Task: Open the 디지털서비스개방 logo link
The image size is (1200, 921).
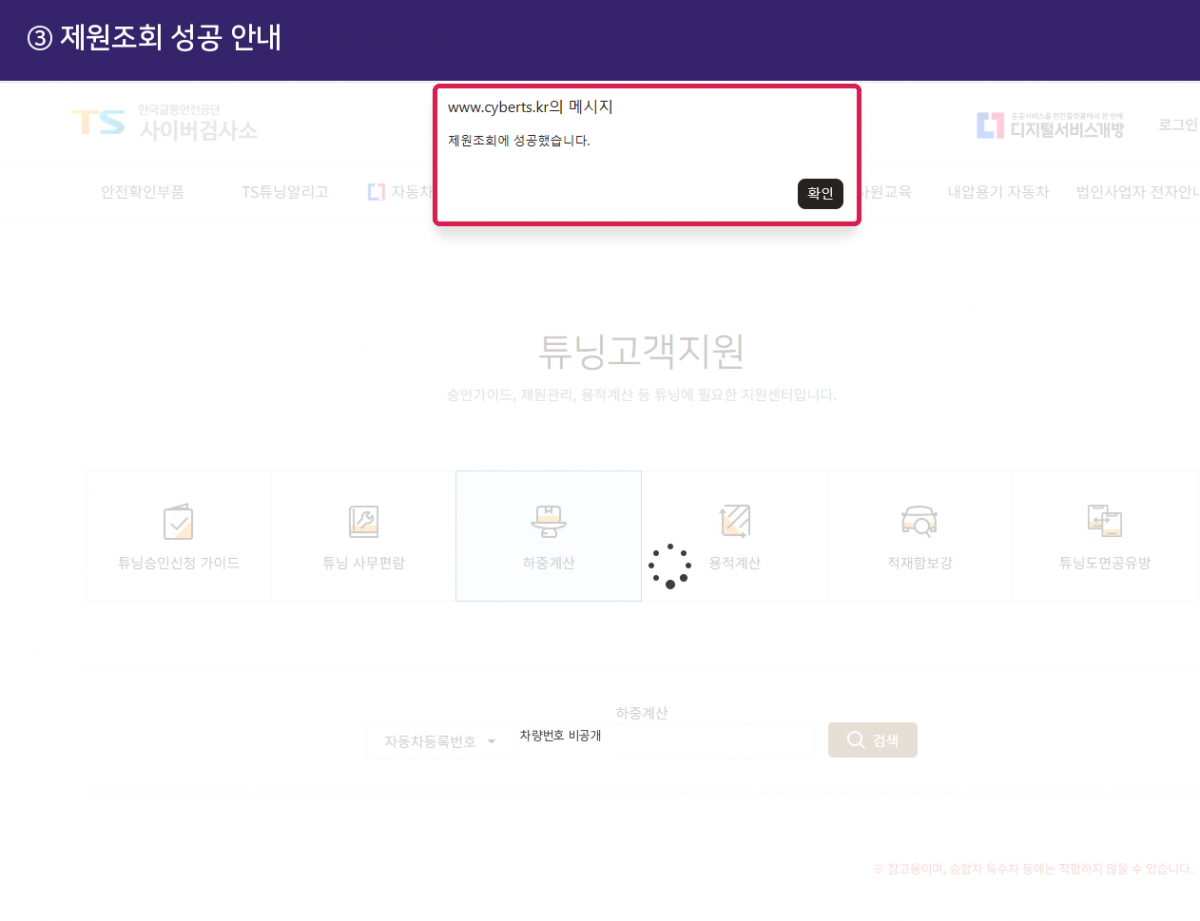Action: [x=1050, y=125]
